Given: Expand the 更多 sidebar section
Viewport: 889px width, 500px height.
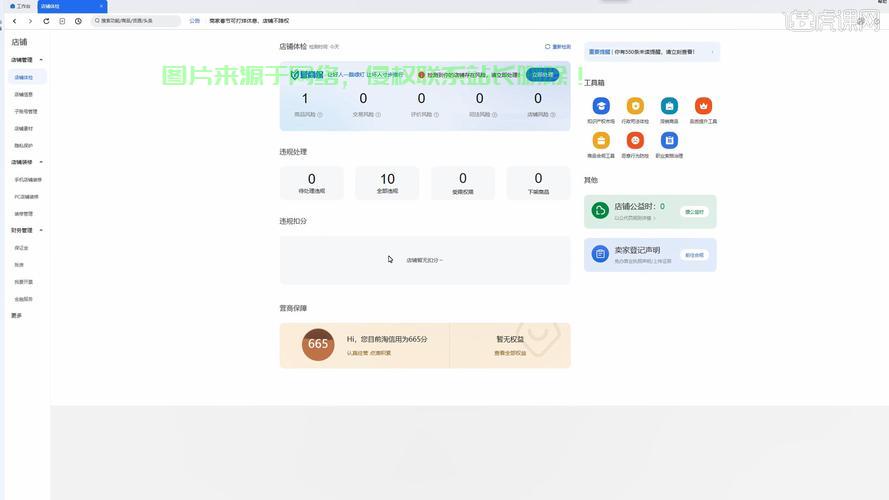Looking at the screenshot, I should (x=16, y=316).
